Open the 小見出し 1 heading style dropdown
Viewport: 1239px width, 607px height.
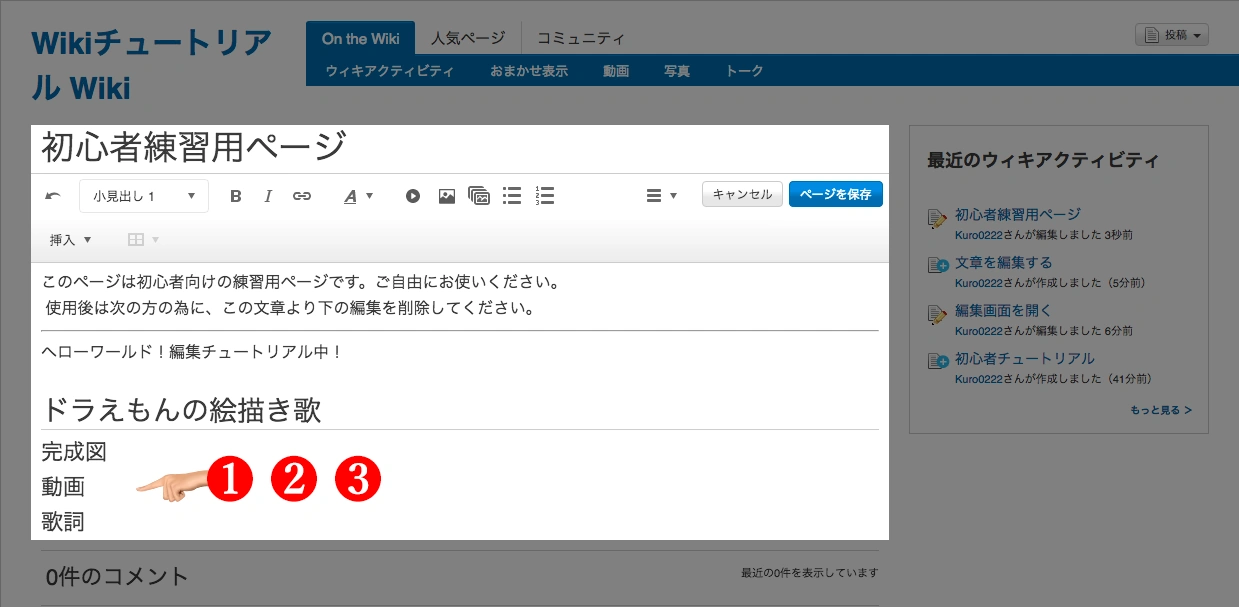click(144, 196)
